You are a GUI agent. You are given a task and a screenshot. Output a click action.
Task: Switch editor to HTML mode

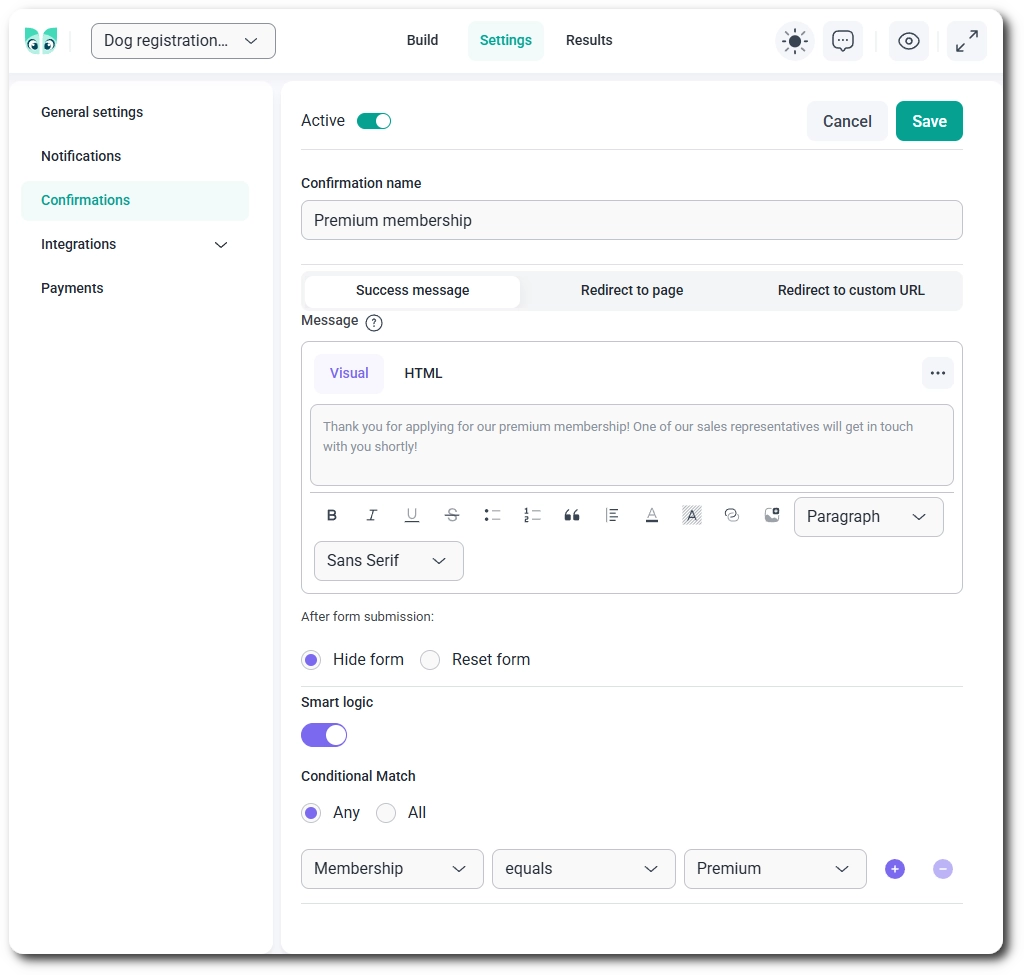[423, 374]
